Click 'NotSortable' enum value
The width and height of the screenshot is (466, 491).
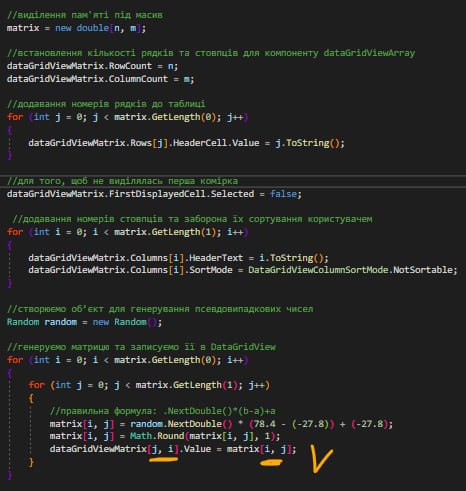[x=423, y=270]
